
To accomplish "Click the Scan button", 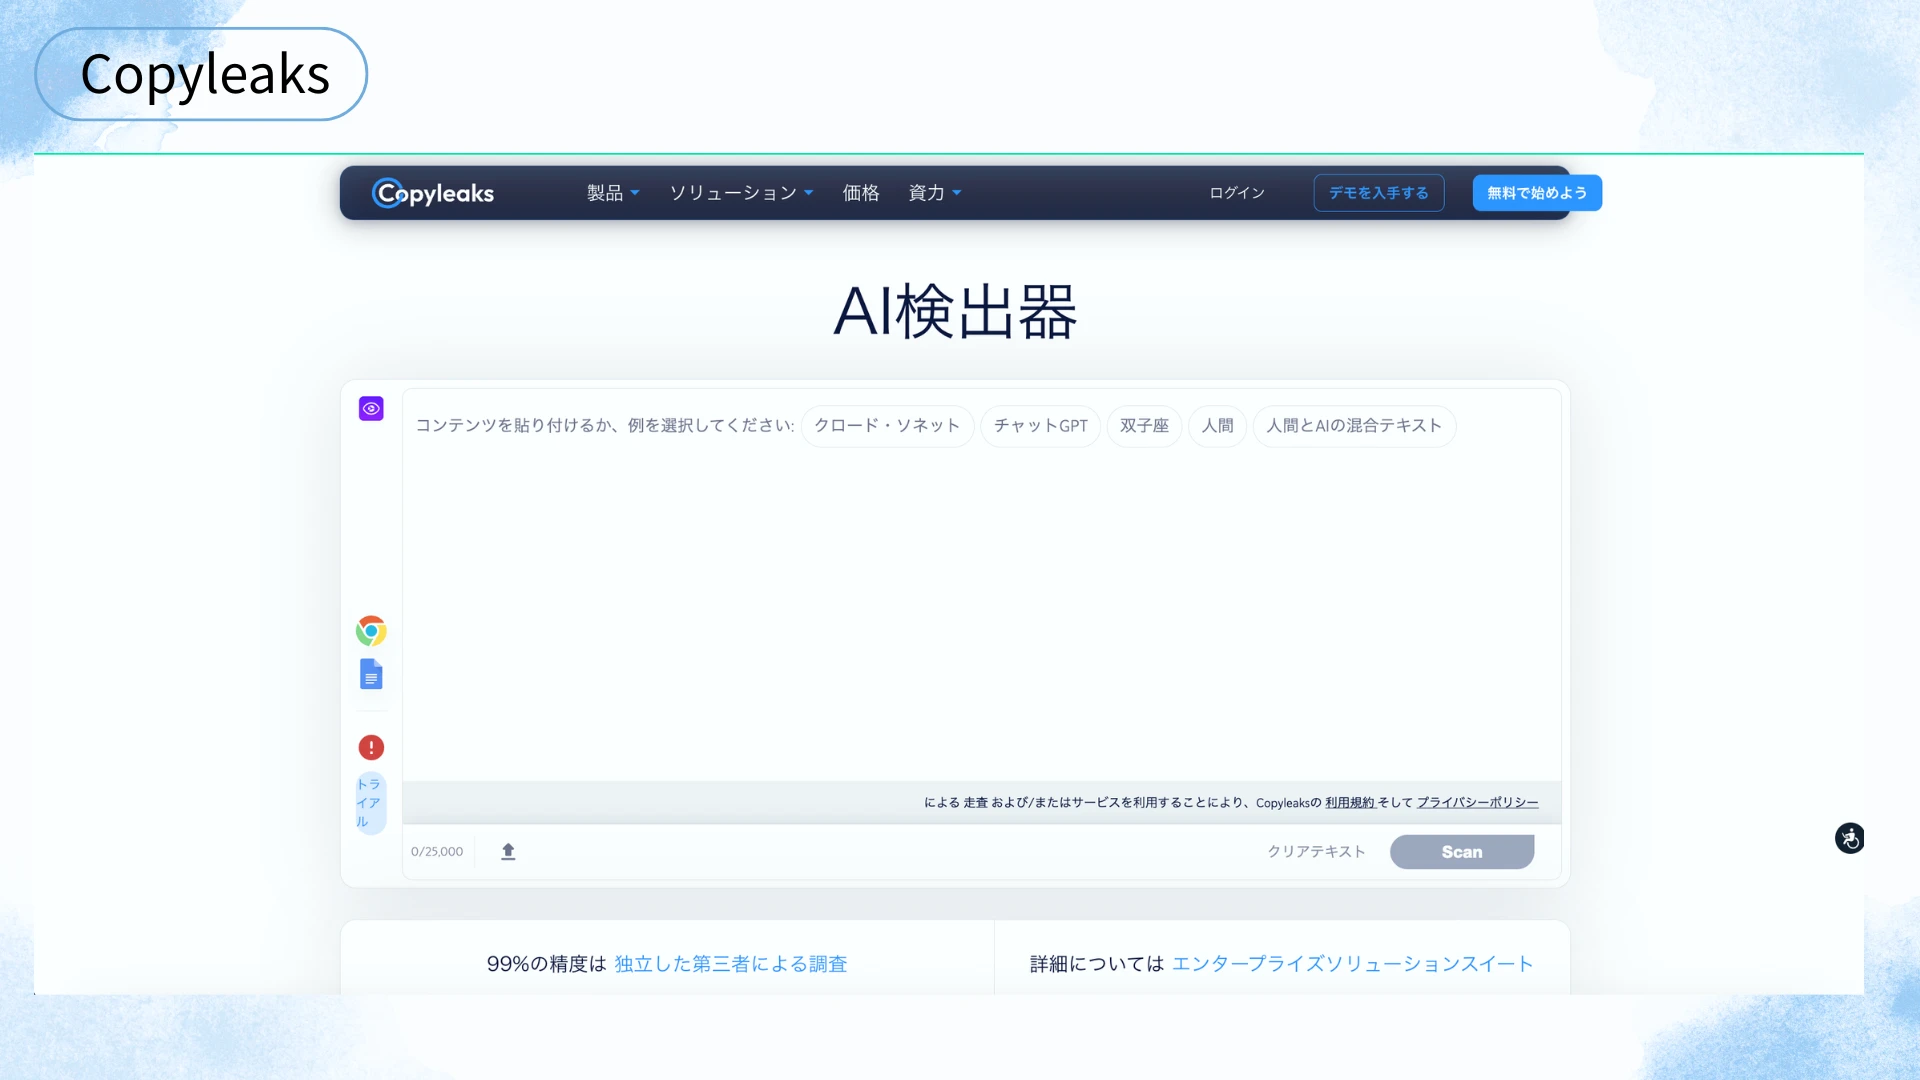I will [1462, 852].
